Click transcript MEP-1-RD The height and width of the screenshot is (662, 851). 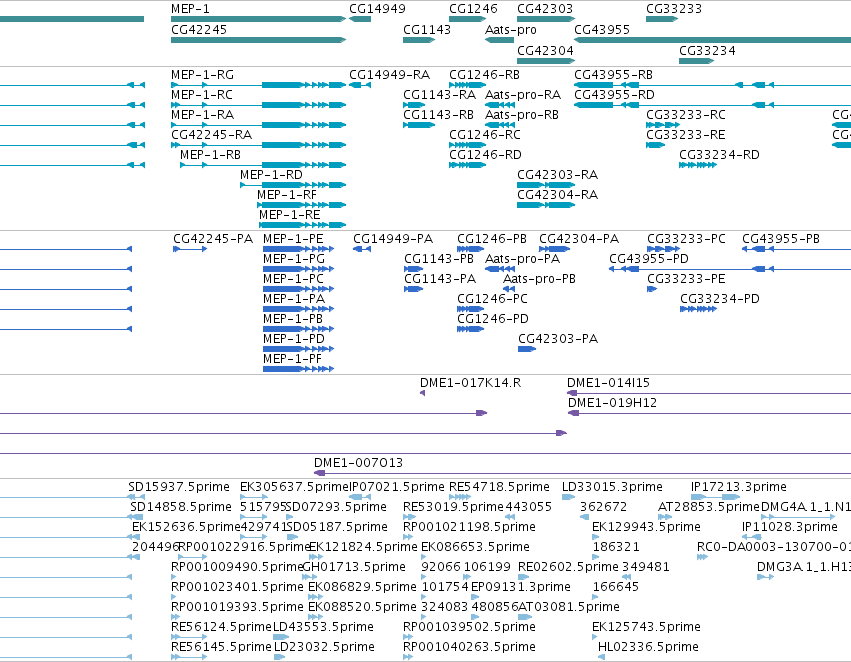[x=293, y=185]
